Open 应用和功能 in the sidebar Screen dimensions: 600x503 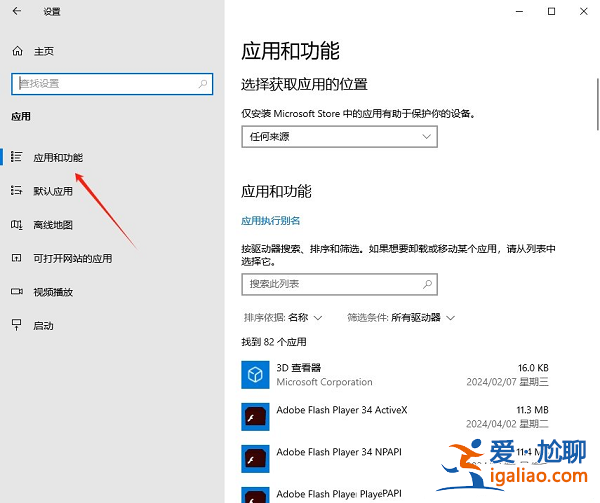point(58,157)
